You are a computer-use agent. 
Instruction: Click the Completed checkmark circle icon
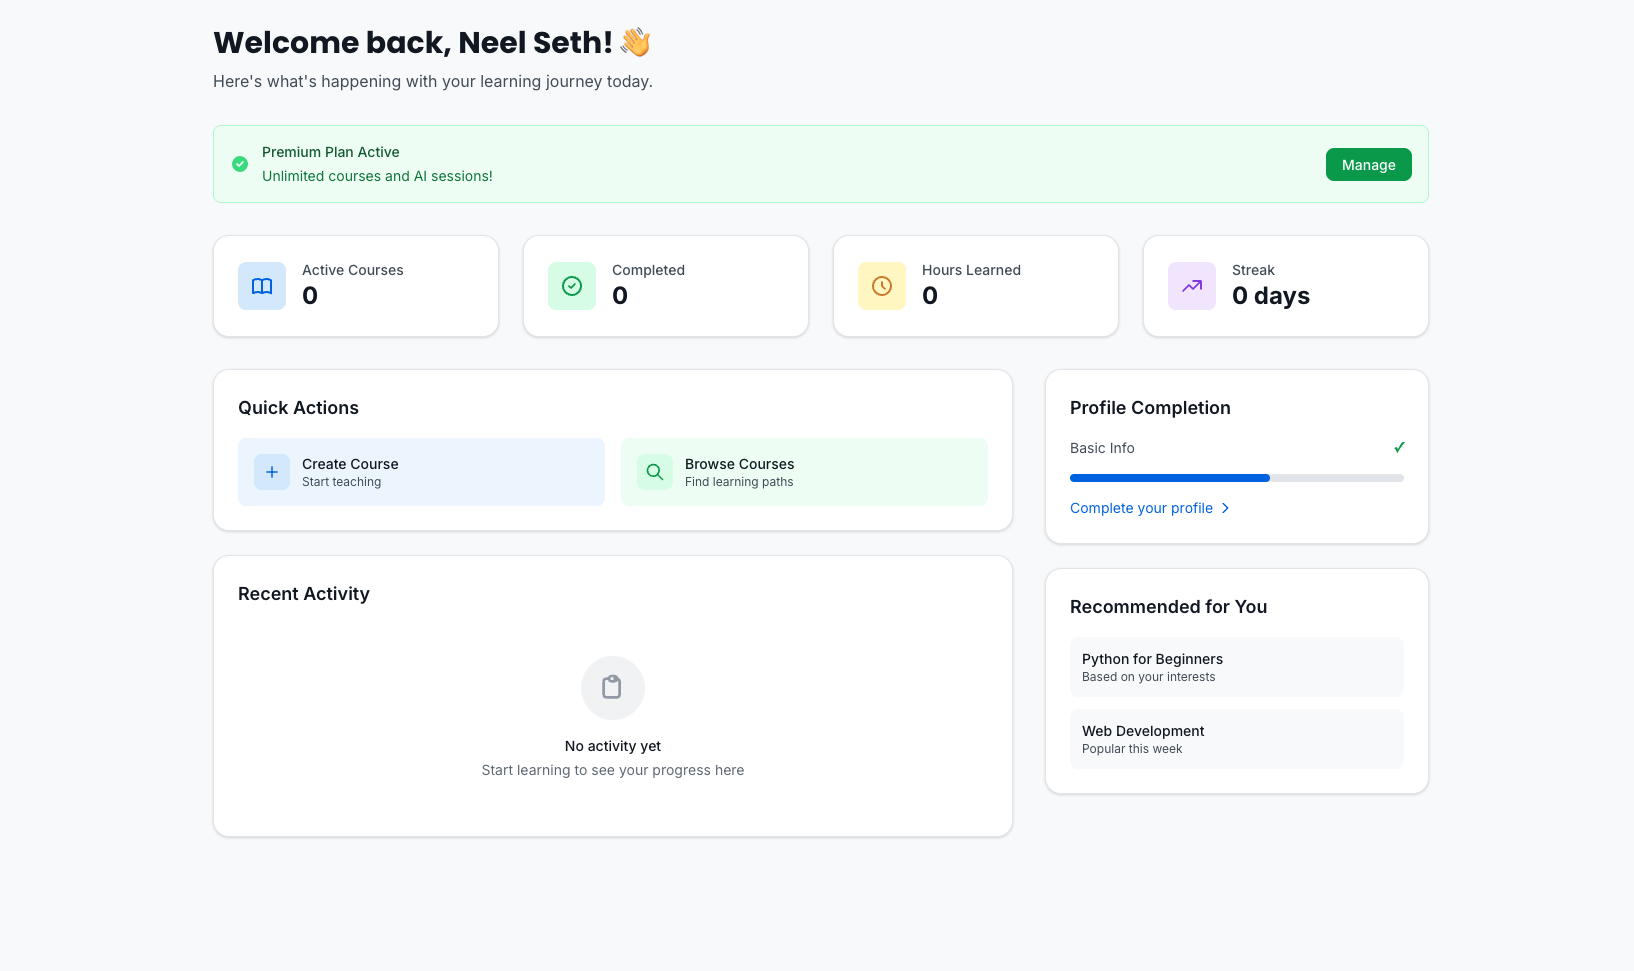572,286
